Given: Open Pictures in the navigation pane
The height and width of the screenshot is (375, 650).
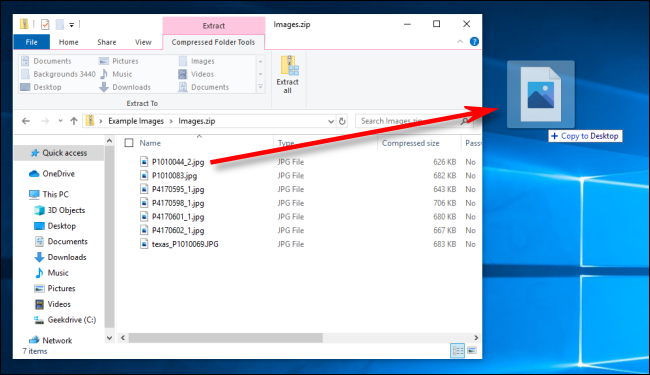Looking at the screenshot, I should click(x=55, y=288).
